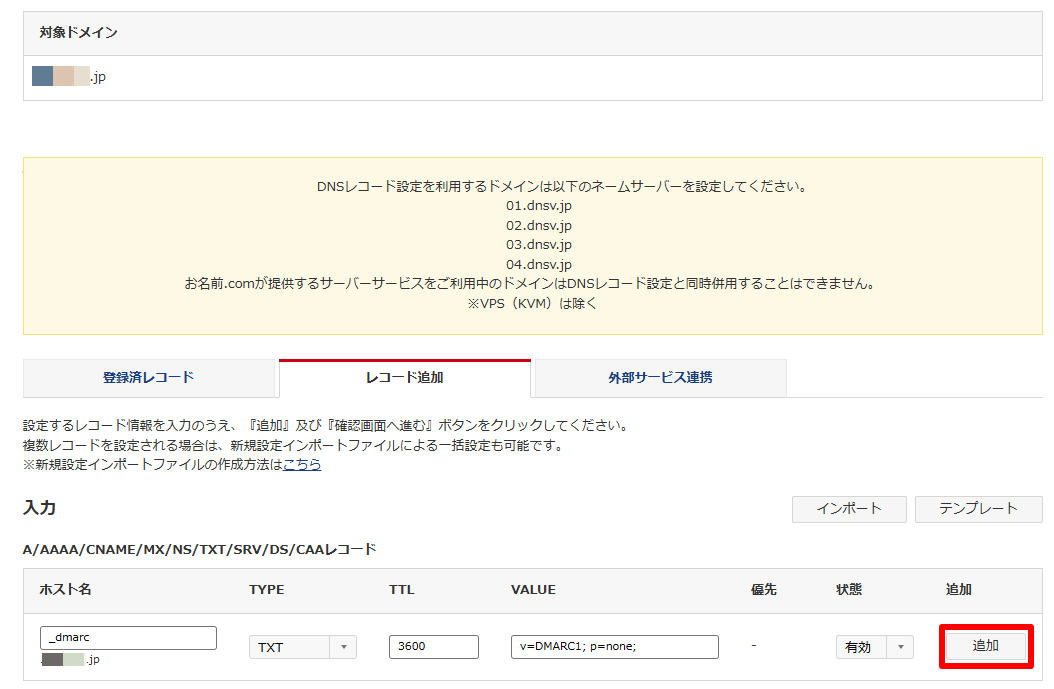Click the VALUE field with v=DMARC1 text
This screenshot has width=1054, height=689.
614,647
